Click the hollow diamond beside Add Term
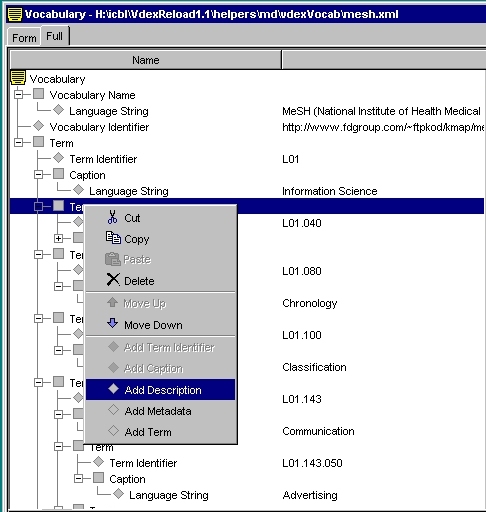 pos(113,431)
